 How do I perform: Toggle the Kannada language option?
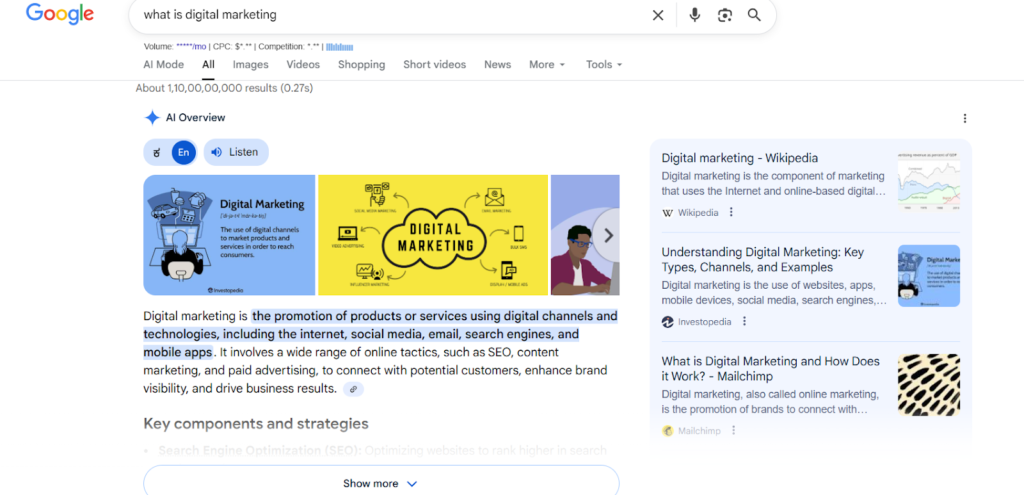tap(157, 152)
